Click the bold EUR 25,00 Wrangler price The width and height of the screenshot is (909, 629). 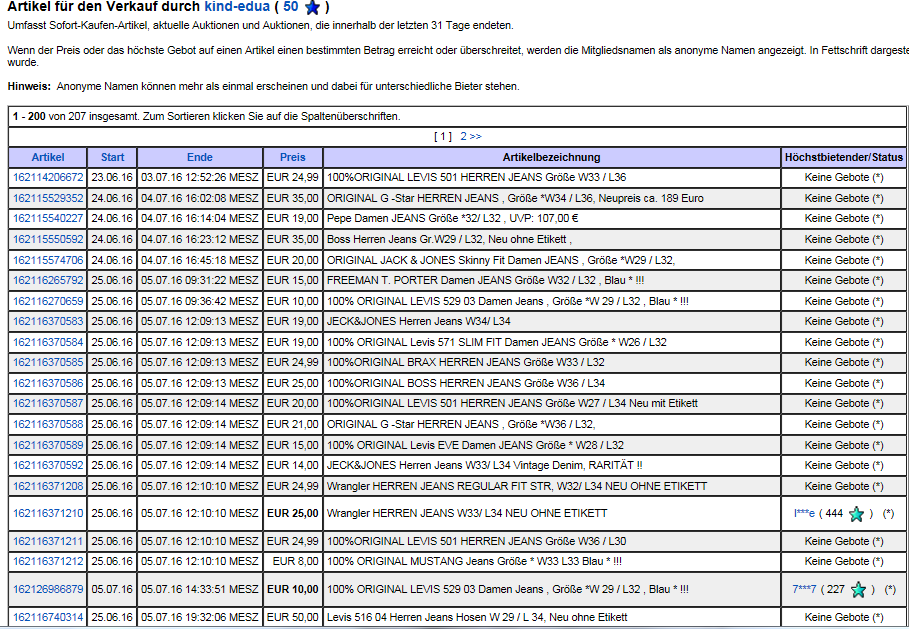(x=293, y=514)
